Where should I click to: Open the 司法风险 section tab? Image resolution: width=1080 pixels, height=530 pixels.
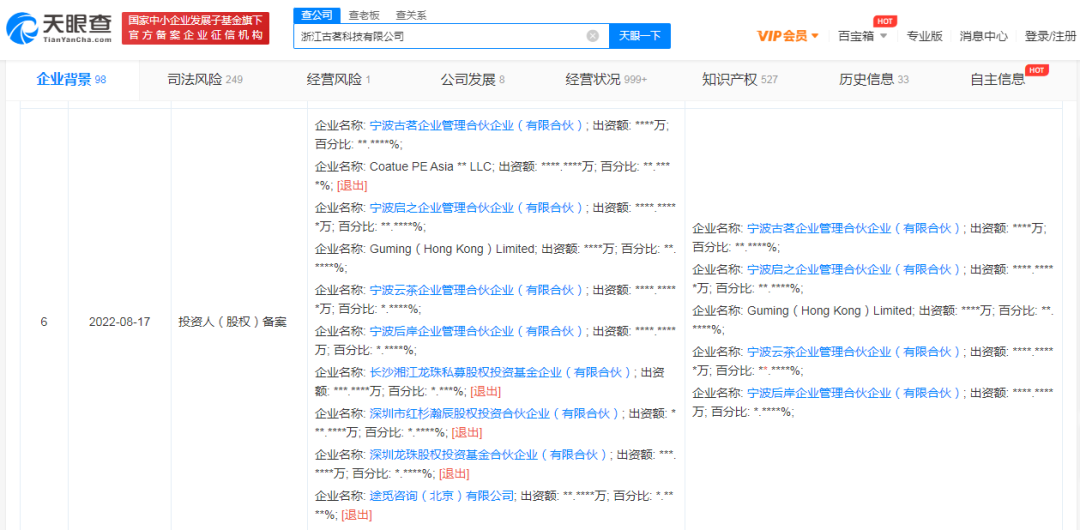pos(205,80)
